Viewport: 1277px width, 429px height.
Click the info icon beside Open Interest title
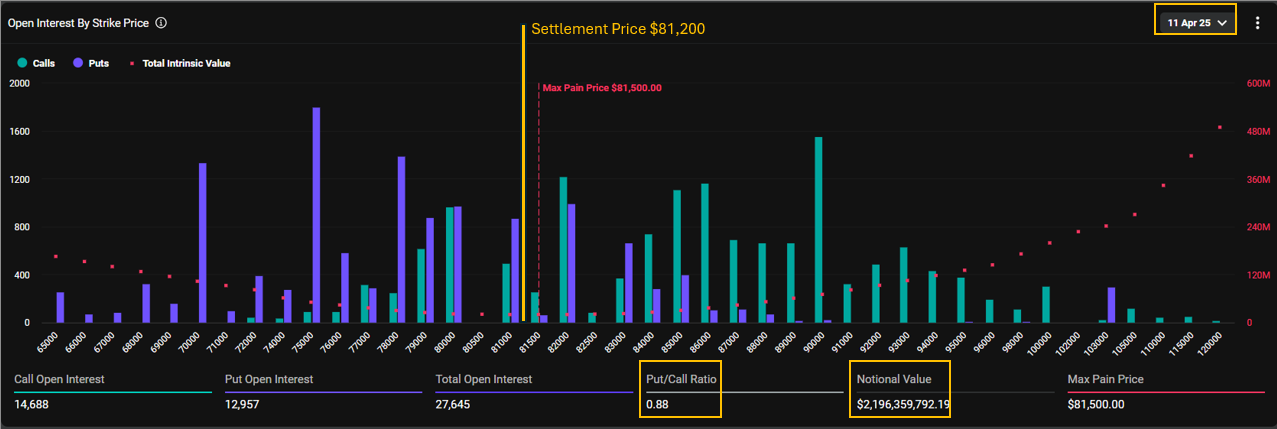[162, 22]
